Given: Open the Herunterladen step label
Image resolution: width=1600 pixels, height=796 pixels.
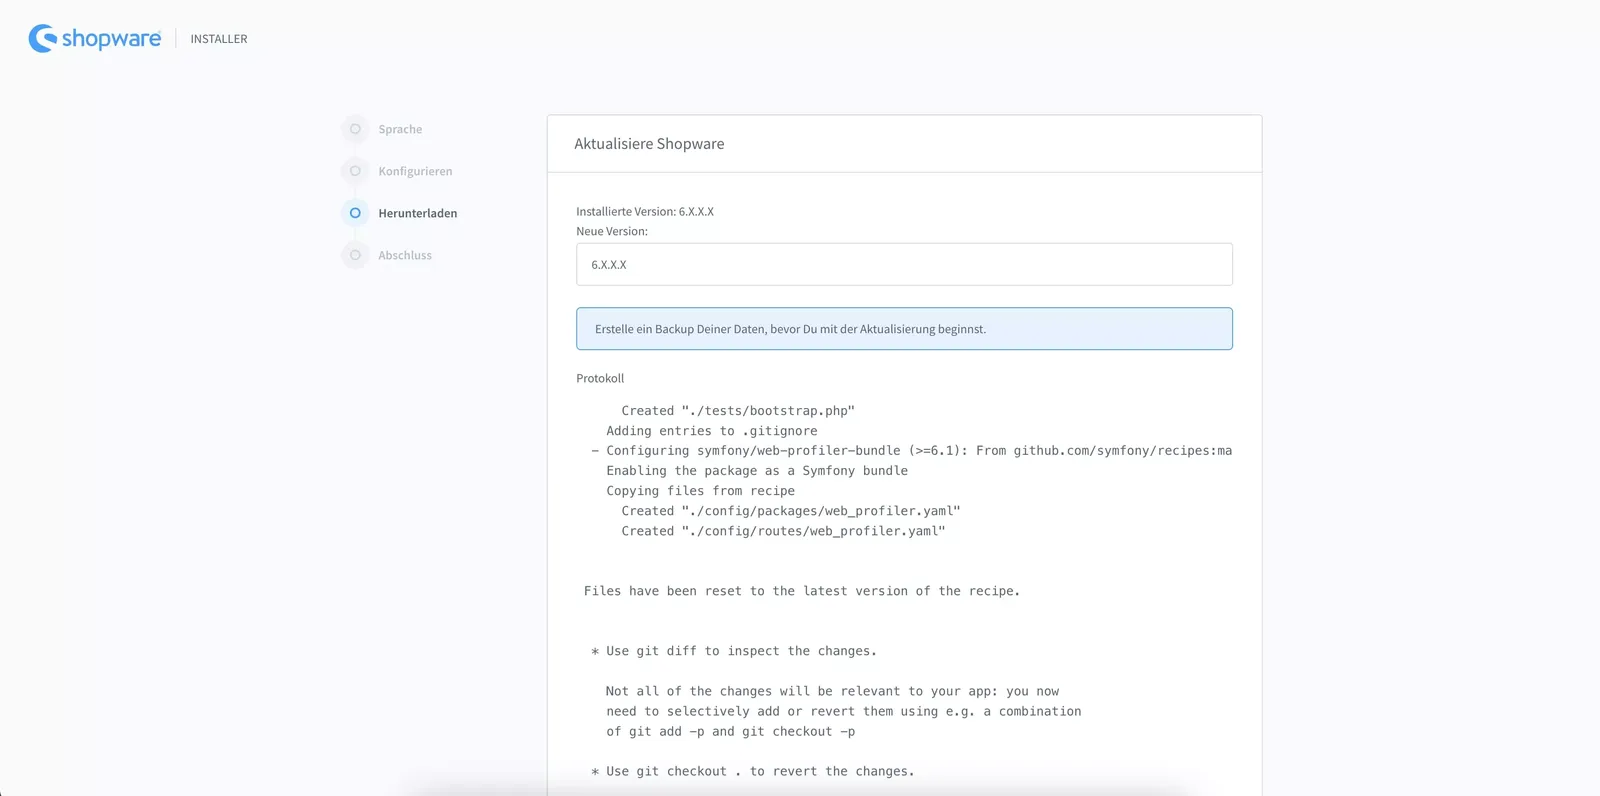Looking at the screenshot, I should (418, 213).
